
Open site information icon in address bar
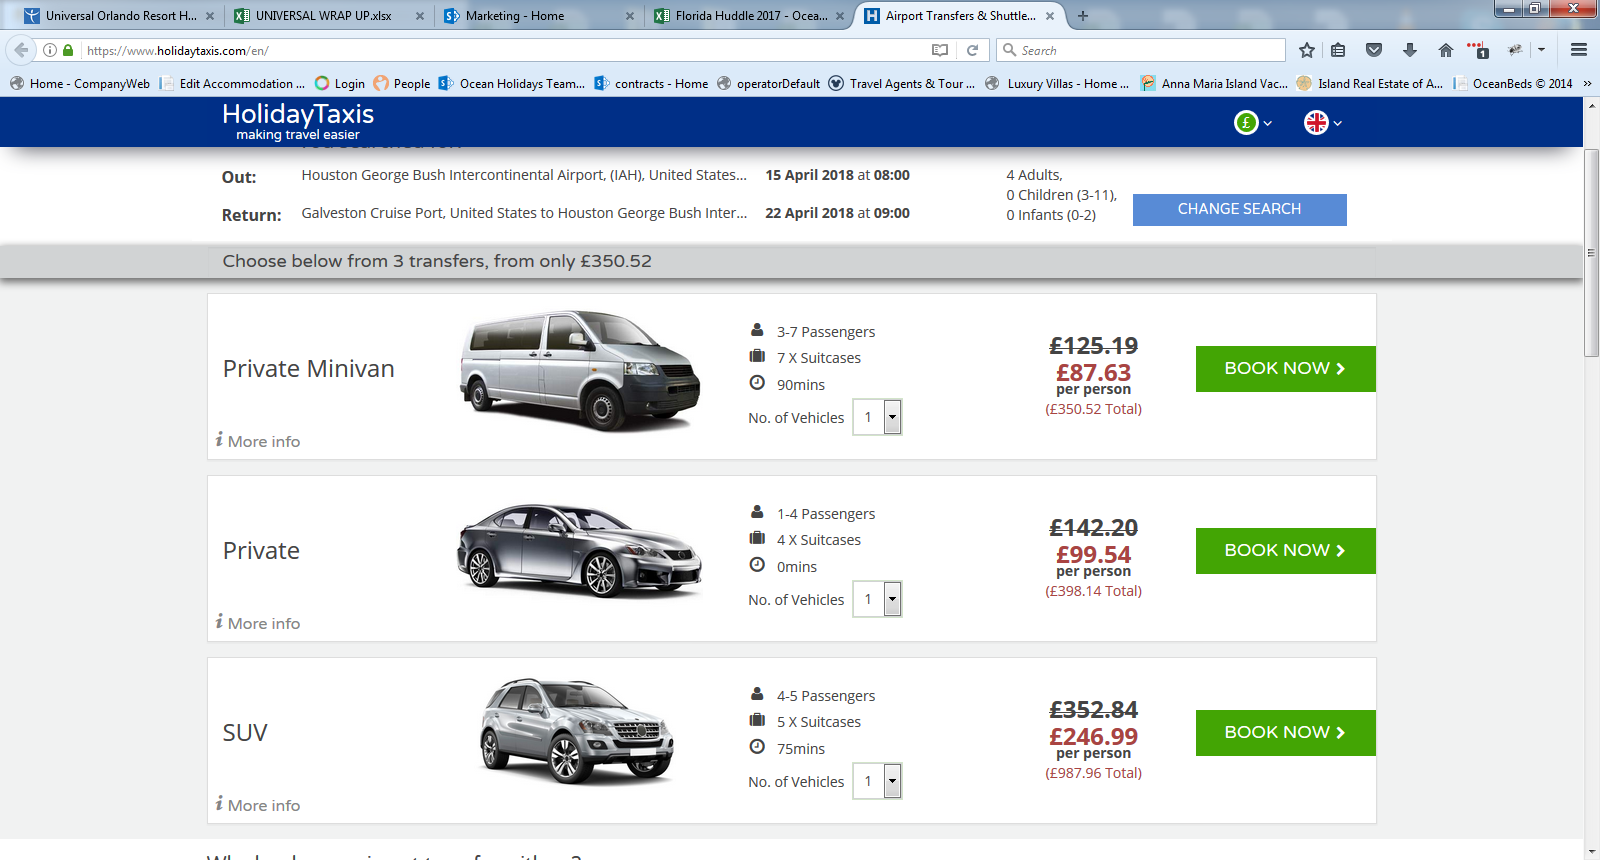tap(49, 50)
